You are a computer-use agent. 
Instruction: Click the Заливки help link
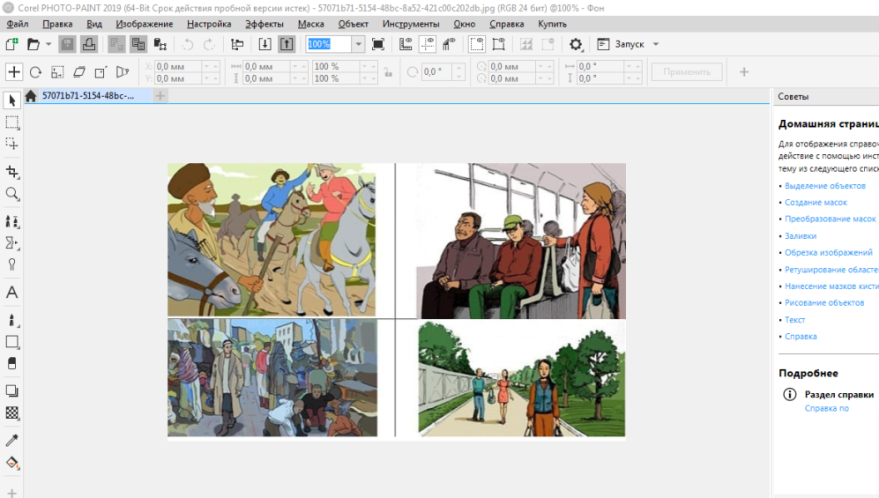coord(799,236)
